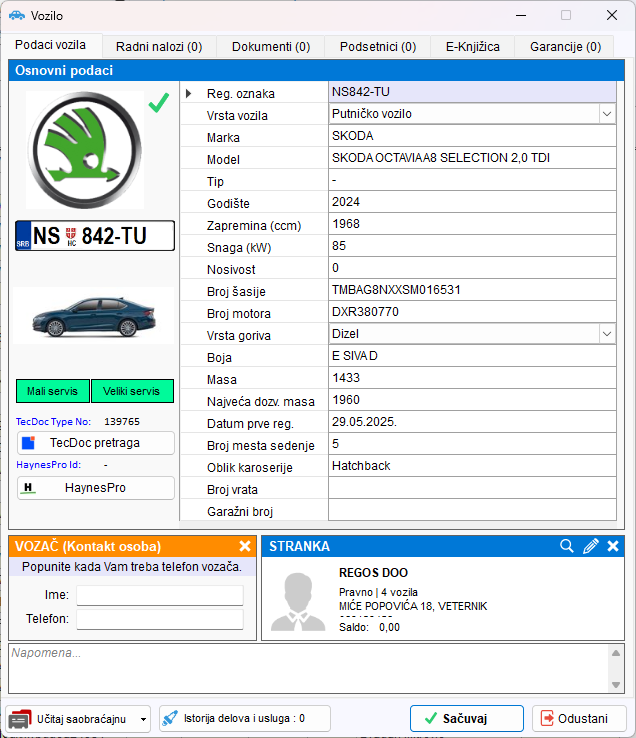The image size is (636, 738).
Task: Click the green verification checkmark icon
Action: coord(159,103)
